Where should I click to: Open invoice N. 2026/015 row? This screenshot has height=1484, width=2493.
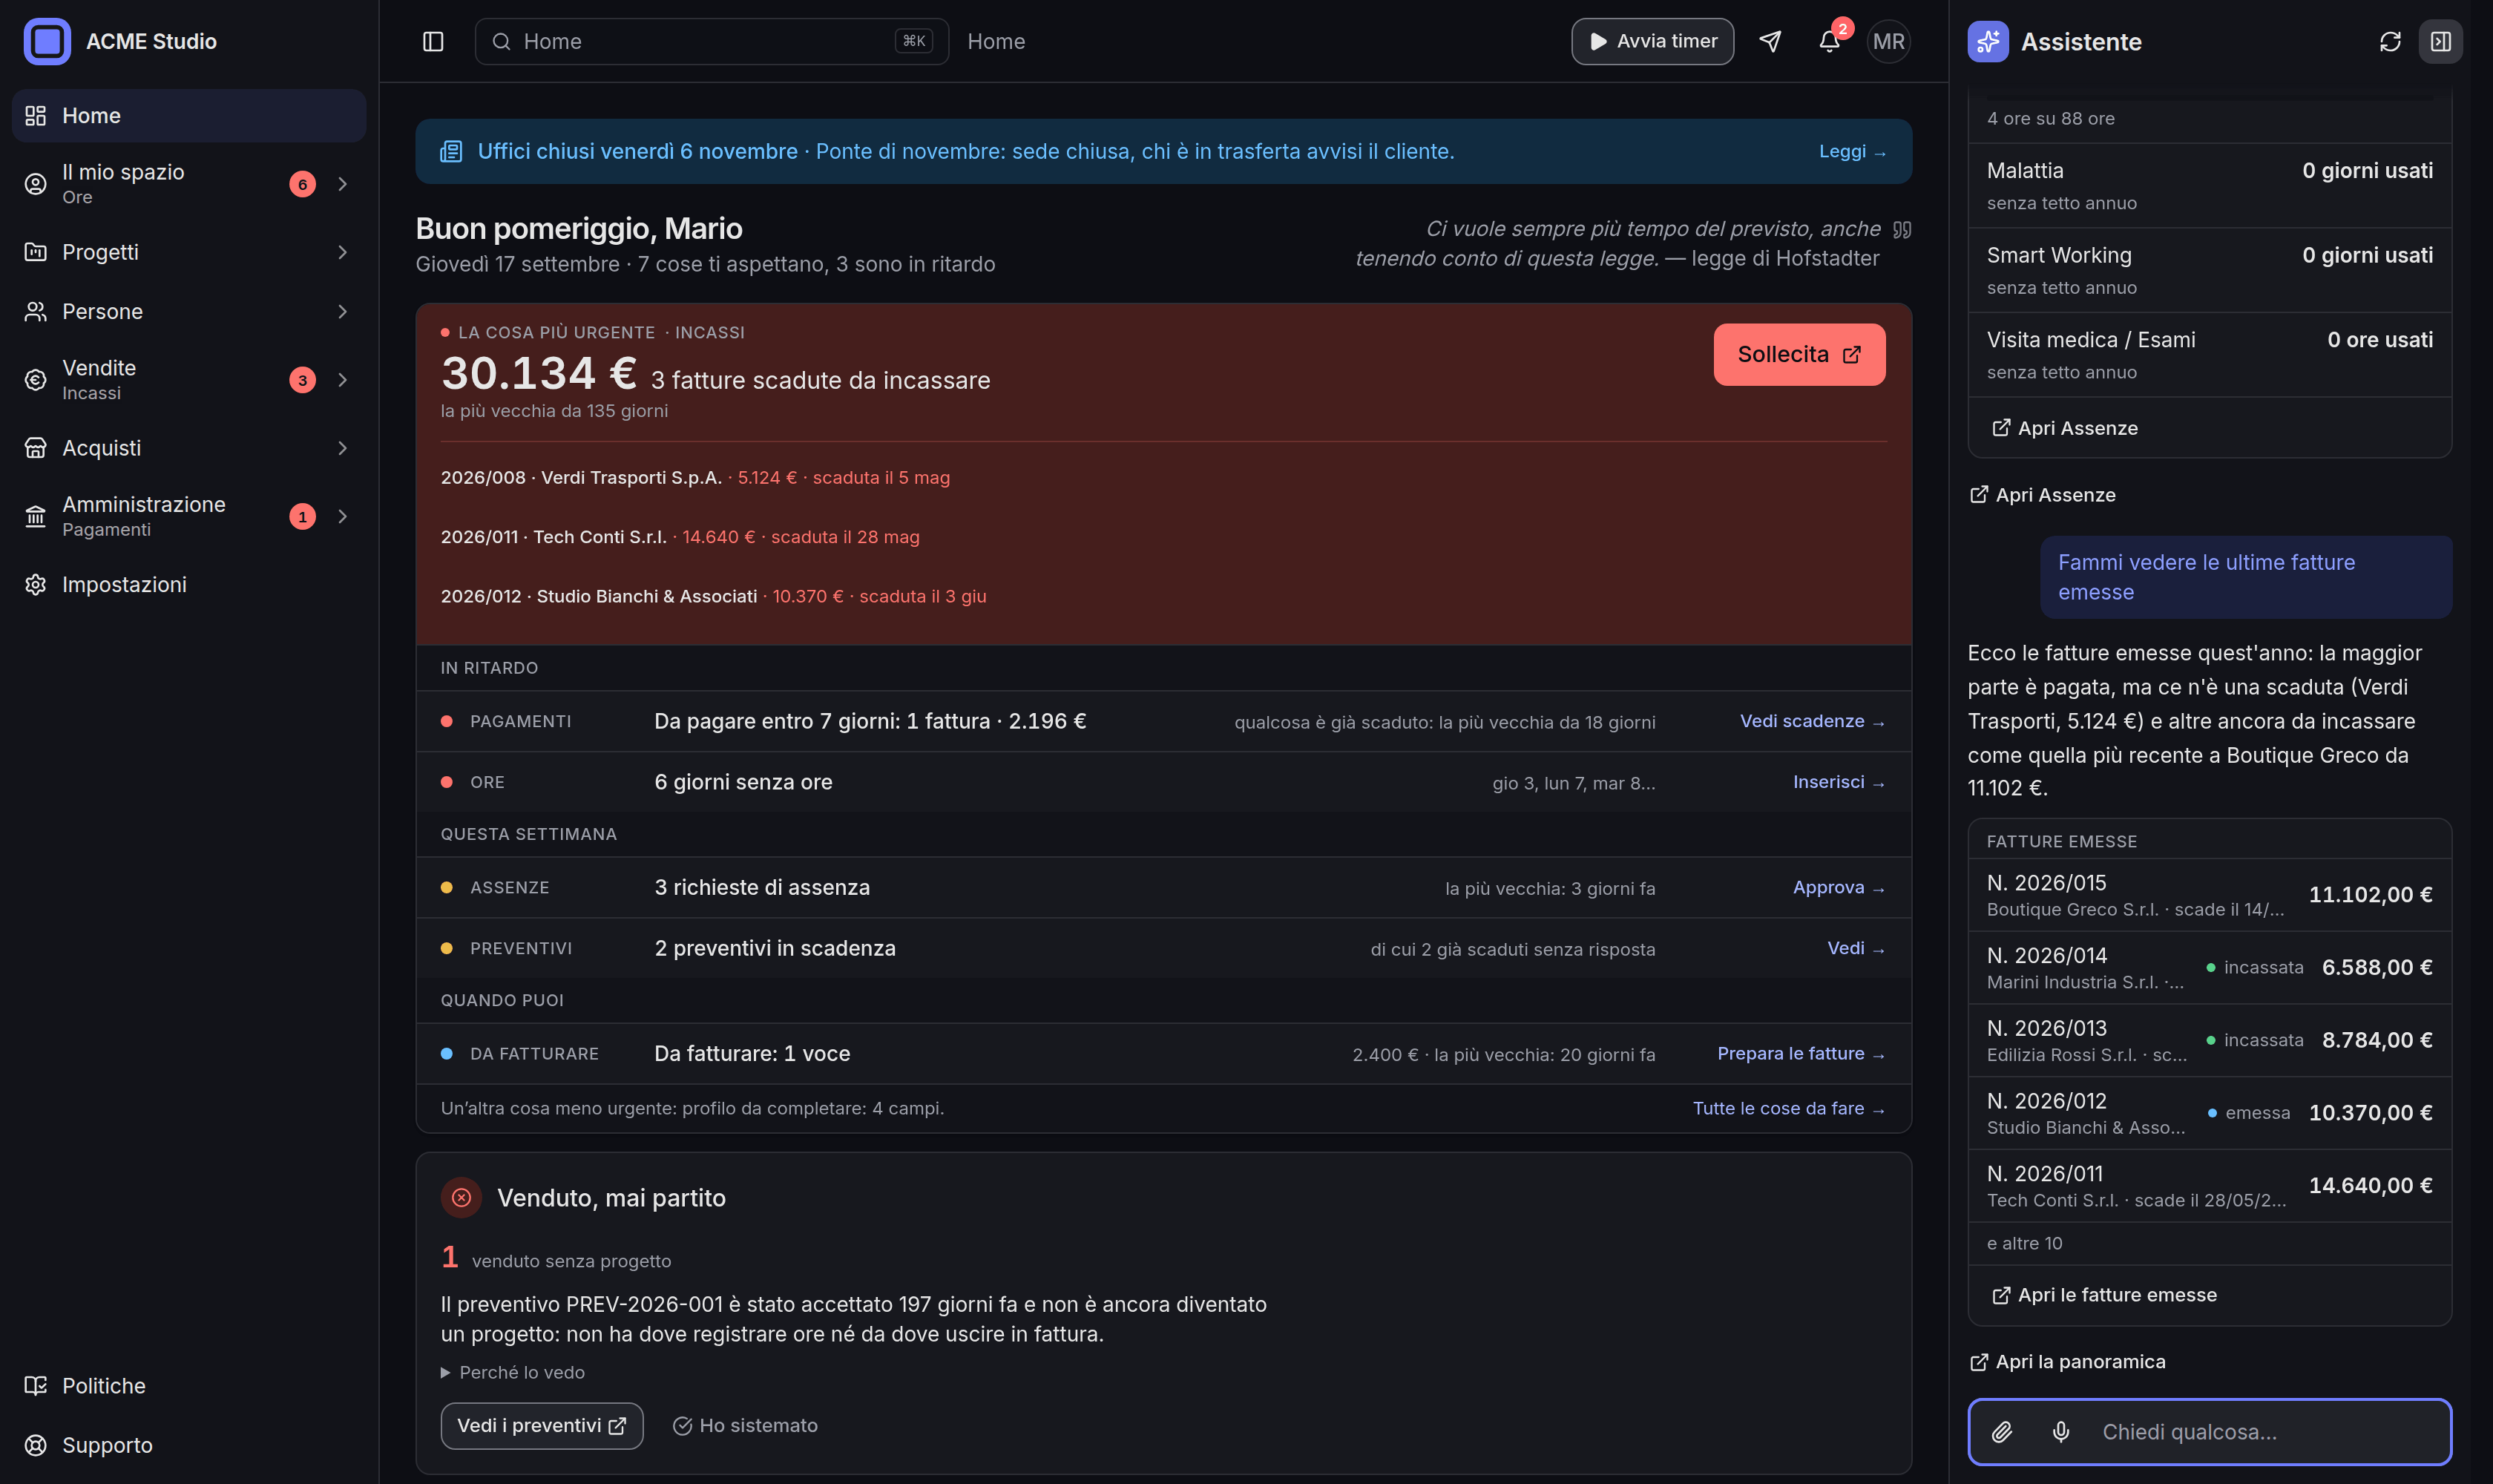(x=2209, y=895)
